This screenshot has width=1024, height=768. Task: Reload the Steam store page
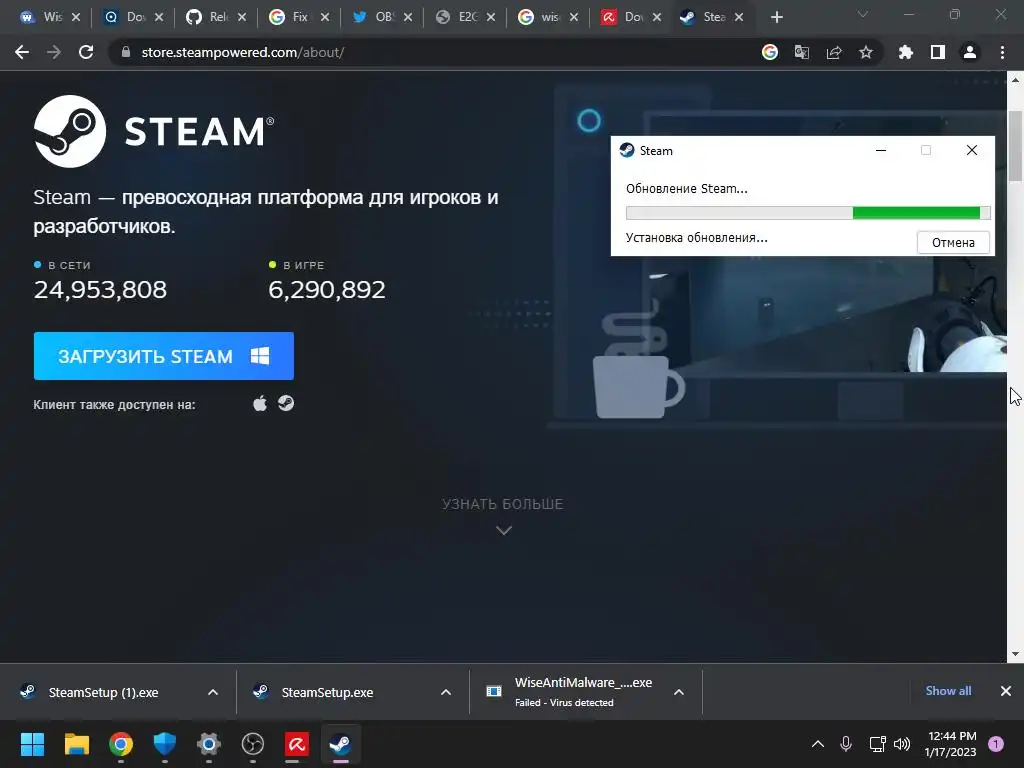coord(86,52)
